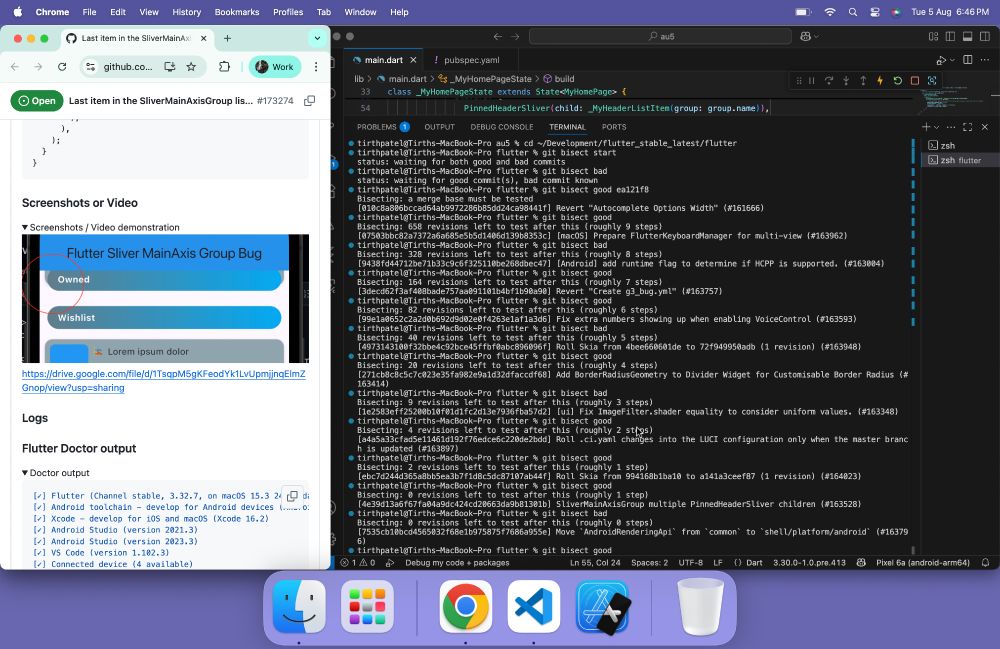The image size is (1000, 649).
Task: Open the launch profile dropdown beside new terminal
Action: coord(936,128)
